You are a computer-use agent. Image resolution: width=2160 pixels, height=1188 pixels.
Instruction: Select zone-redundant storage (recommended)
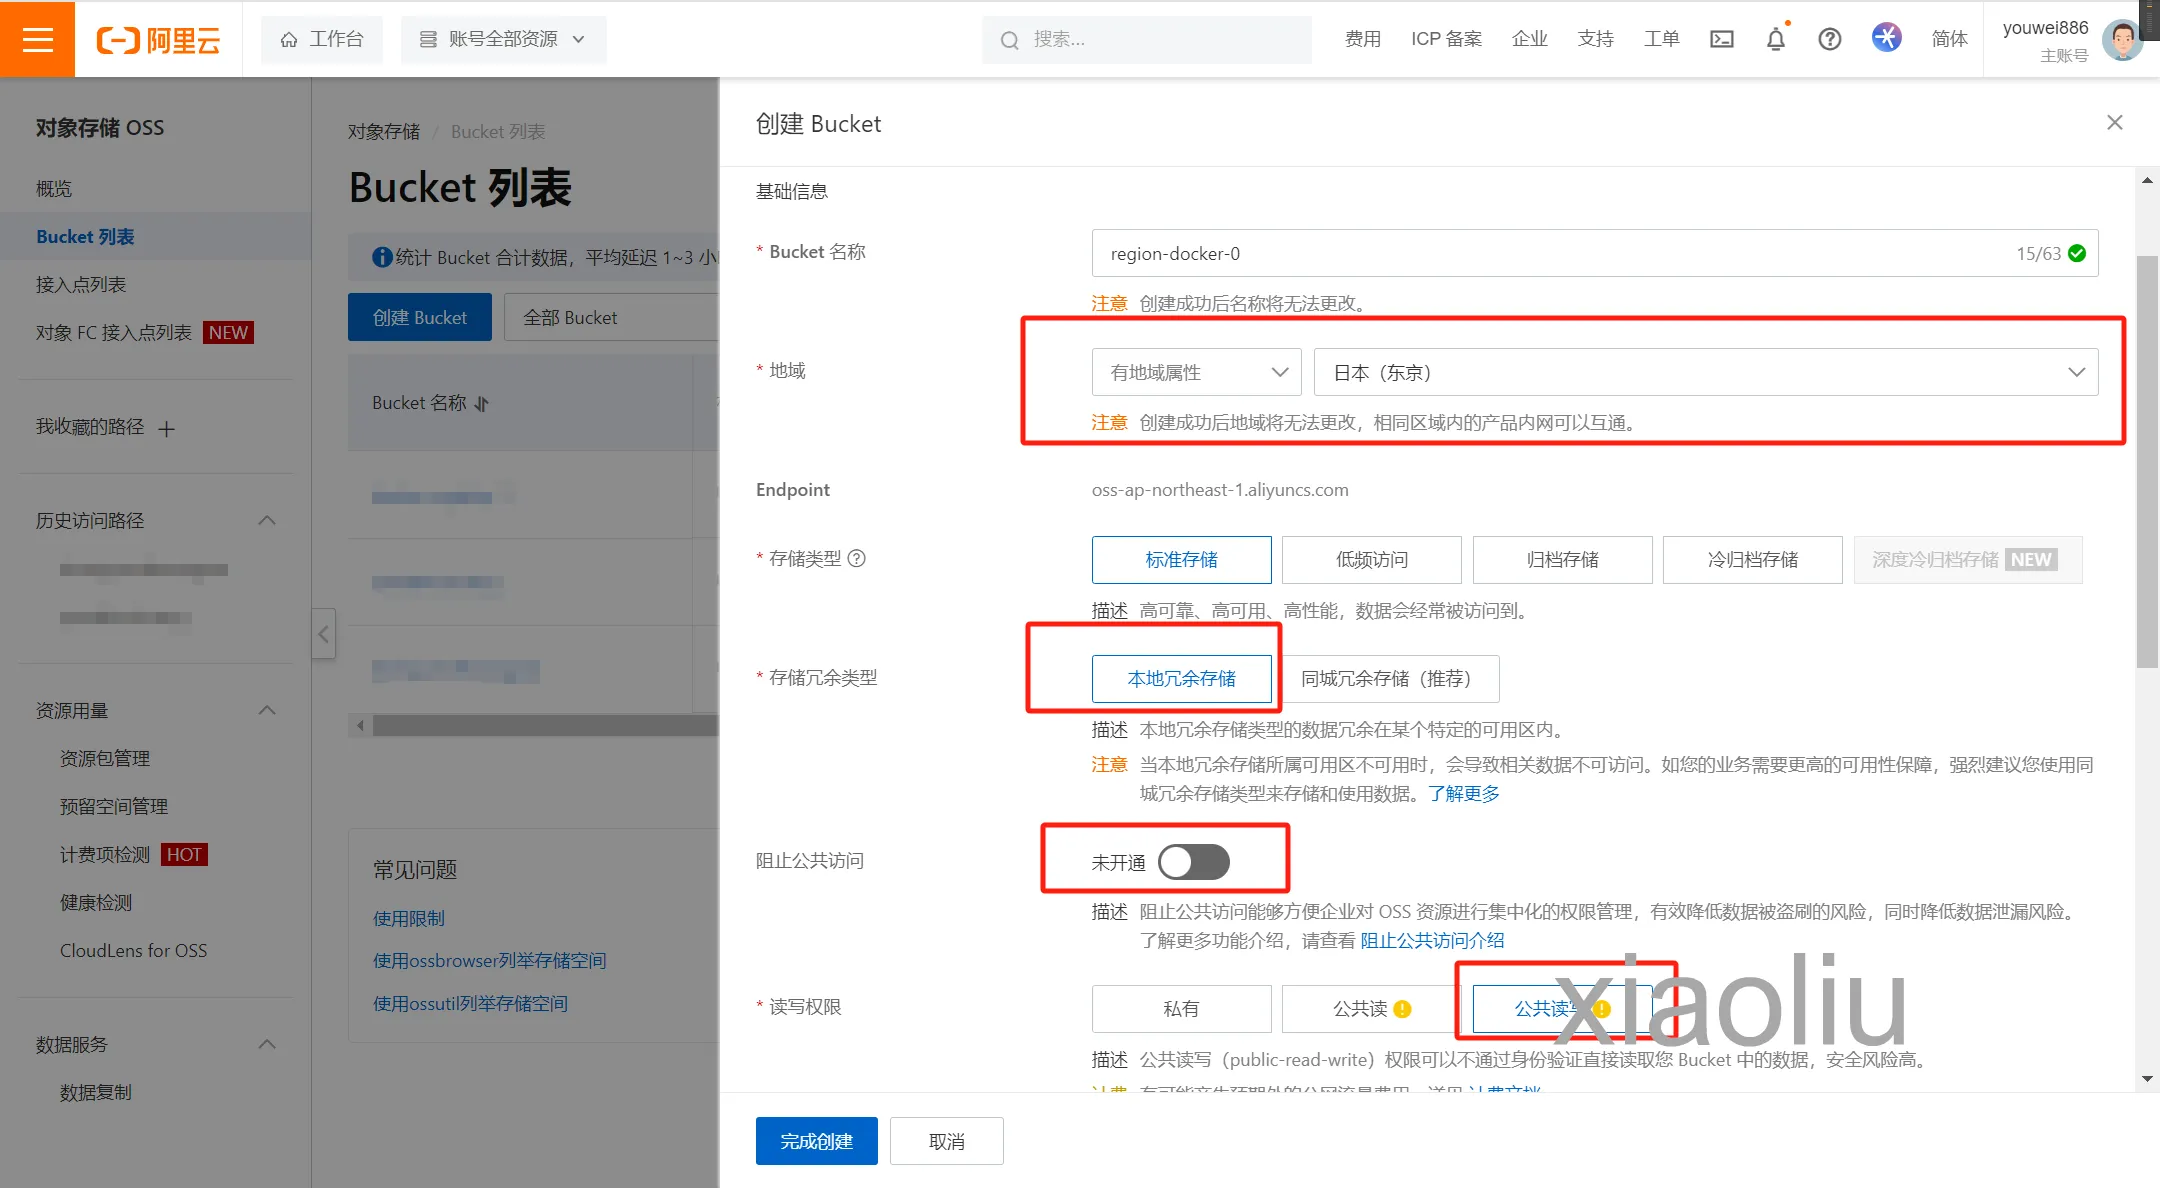click(x=1386, y=679)
